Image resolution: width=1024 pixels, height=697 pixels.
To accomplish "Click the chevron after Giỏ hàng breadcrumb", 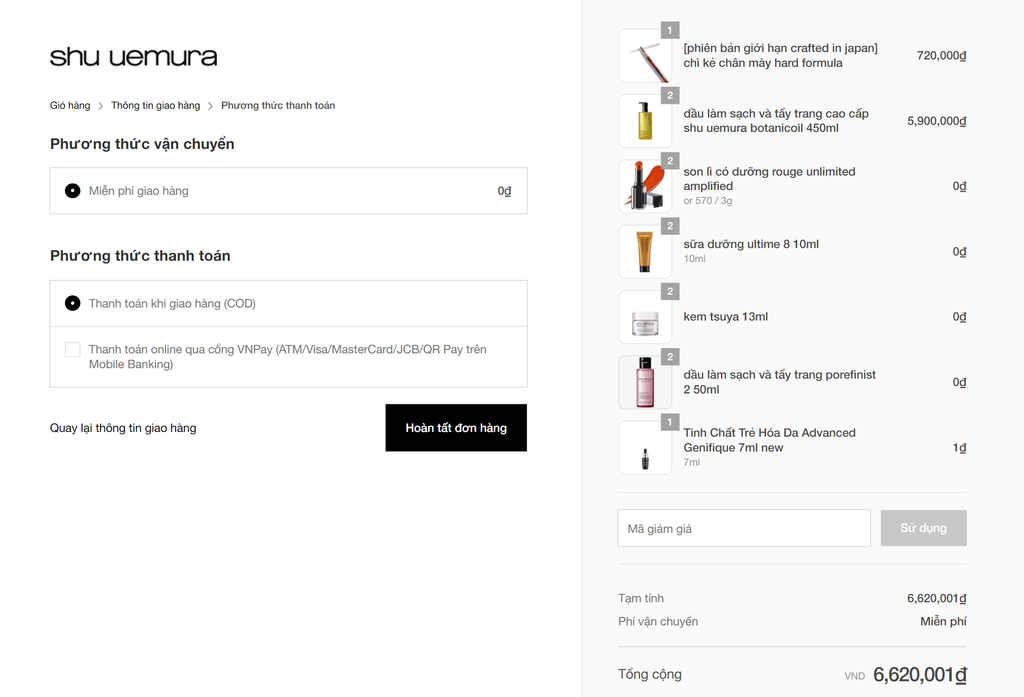I will pyautogui.click(x=101, y=106).
